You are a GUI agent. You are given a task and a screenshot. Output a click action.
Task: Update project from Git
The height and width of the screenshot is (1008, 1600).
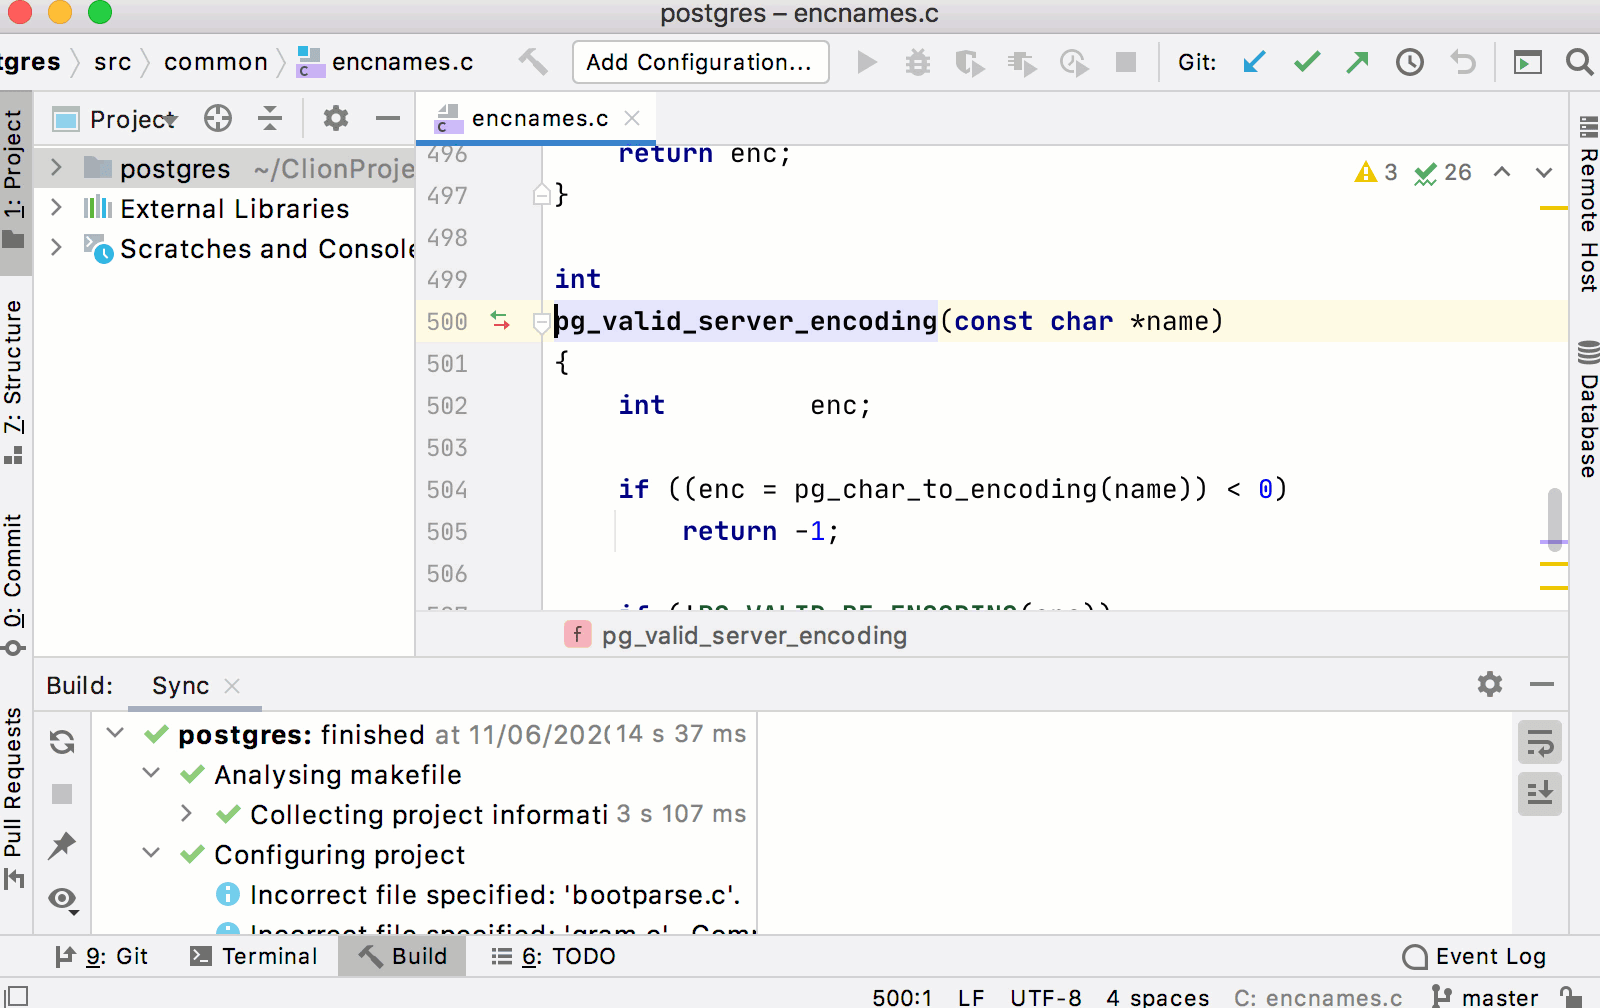(1254, 62)
